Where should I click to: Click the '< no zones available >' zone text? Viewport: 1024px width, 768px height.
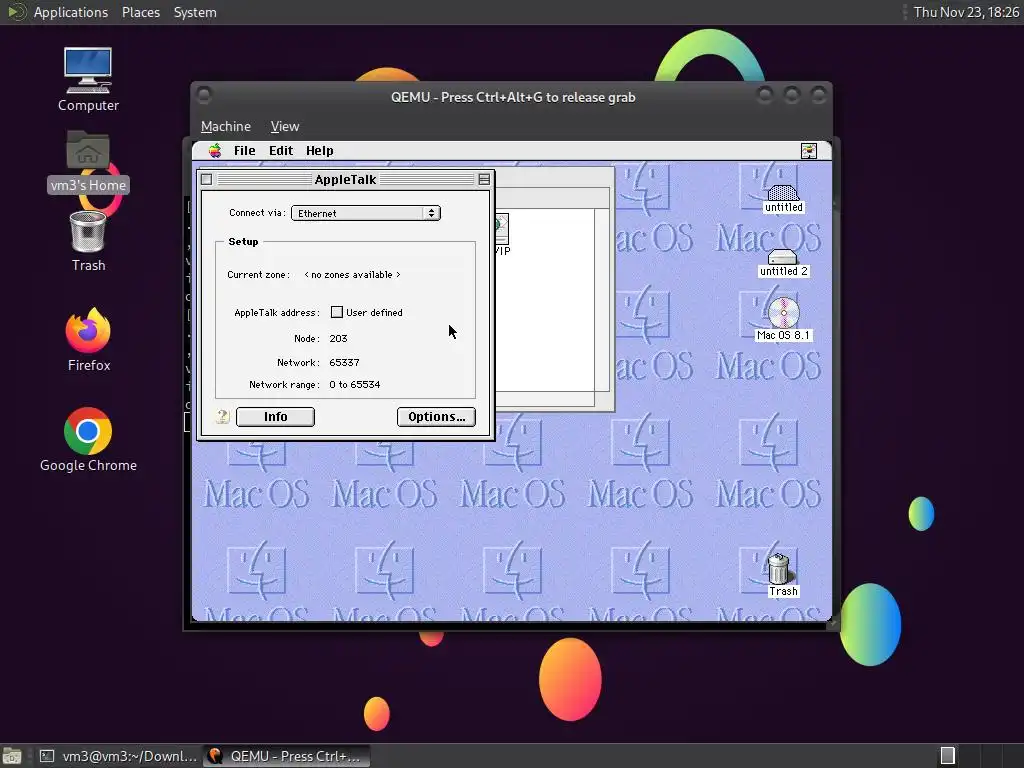[x=353, y=275]
